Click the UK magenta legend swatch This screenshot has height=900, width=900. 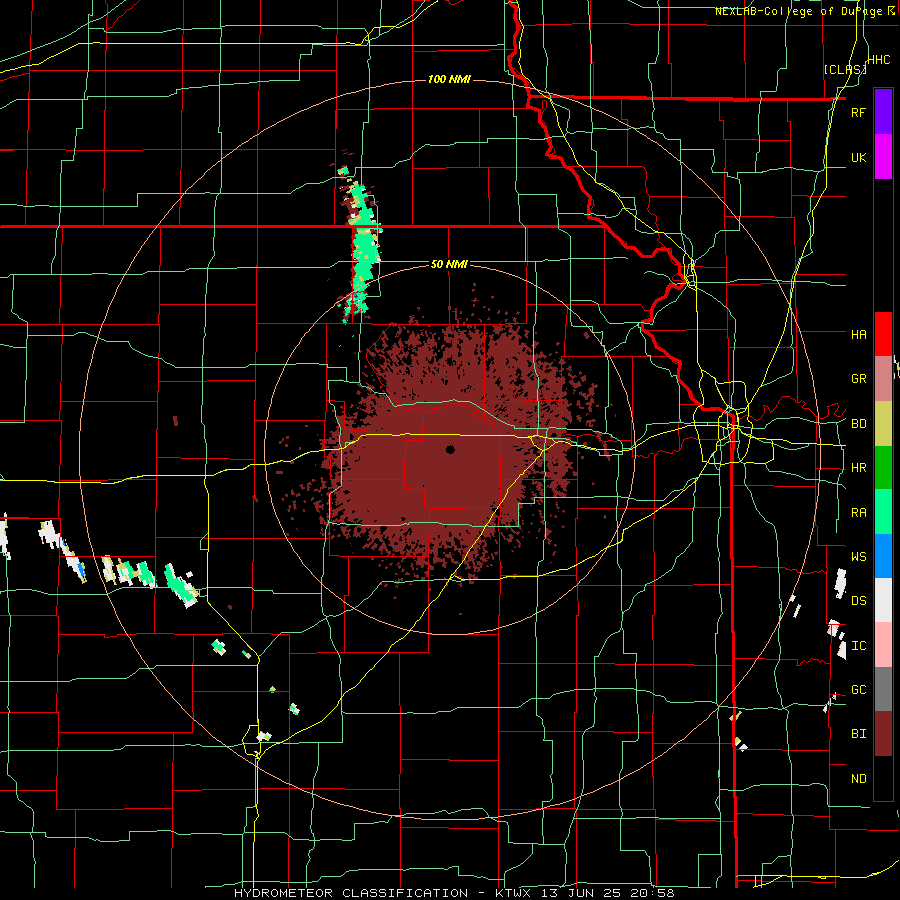[883, 157]
